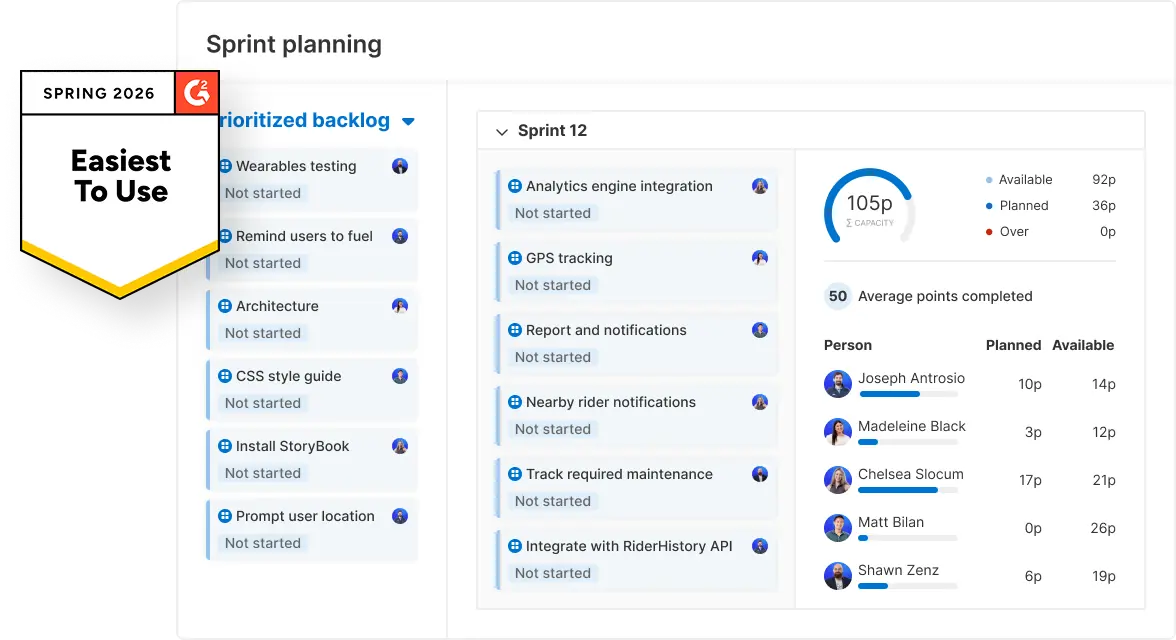Viewport: 1176px width, 640px height.
Task: Collapse the Sprint 12 section chevron
Action: pyautogui.click(x=502, y=131)
